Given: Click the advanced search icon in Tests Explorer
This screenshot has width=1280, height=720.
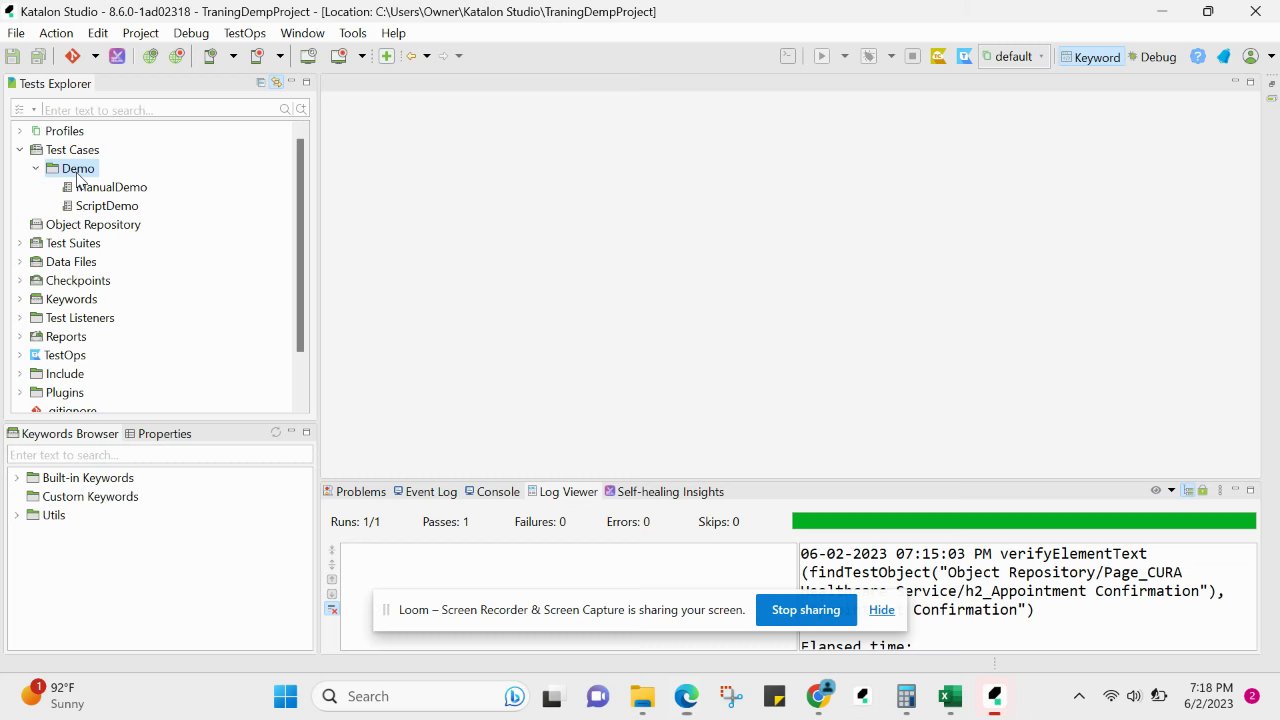Looking at the screenshot, I should click(x=301, y=109).
